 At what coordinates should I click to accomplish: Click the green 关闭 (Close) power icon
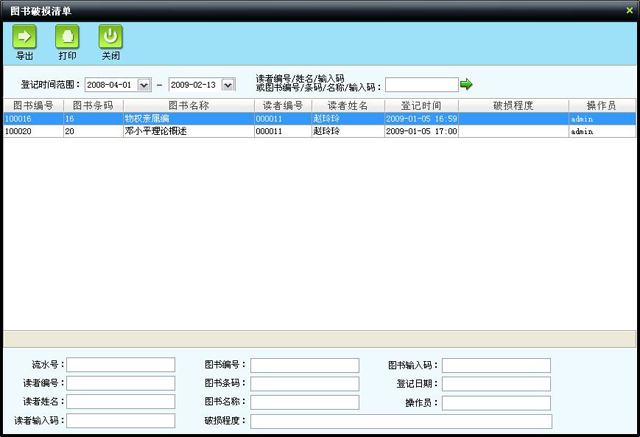pyautogui.click(x=110, y=37)
